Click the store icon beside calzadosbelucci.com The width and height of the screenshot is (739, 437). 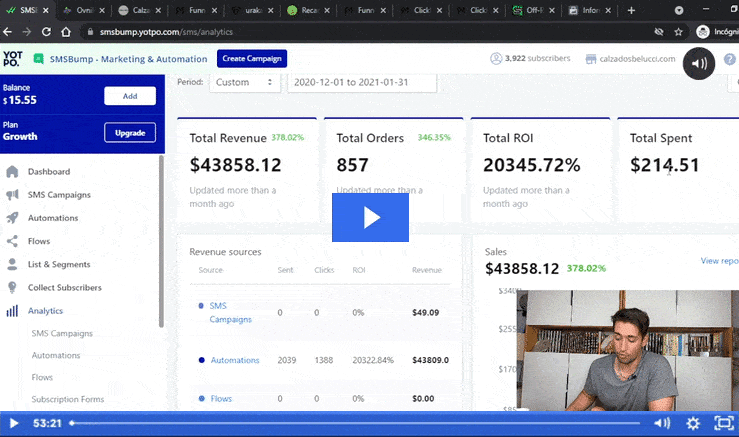click(x=591, y=59)
